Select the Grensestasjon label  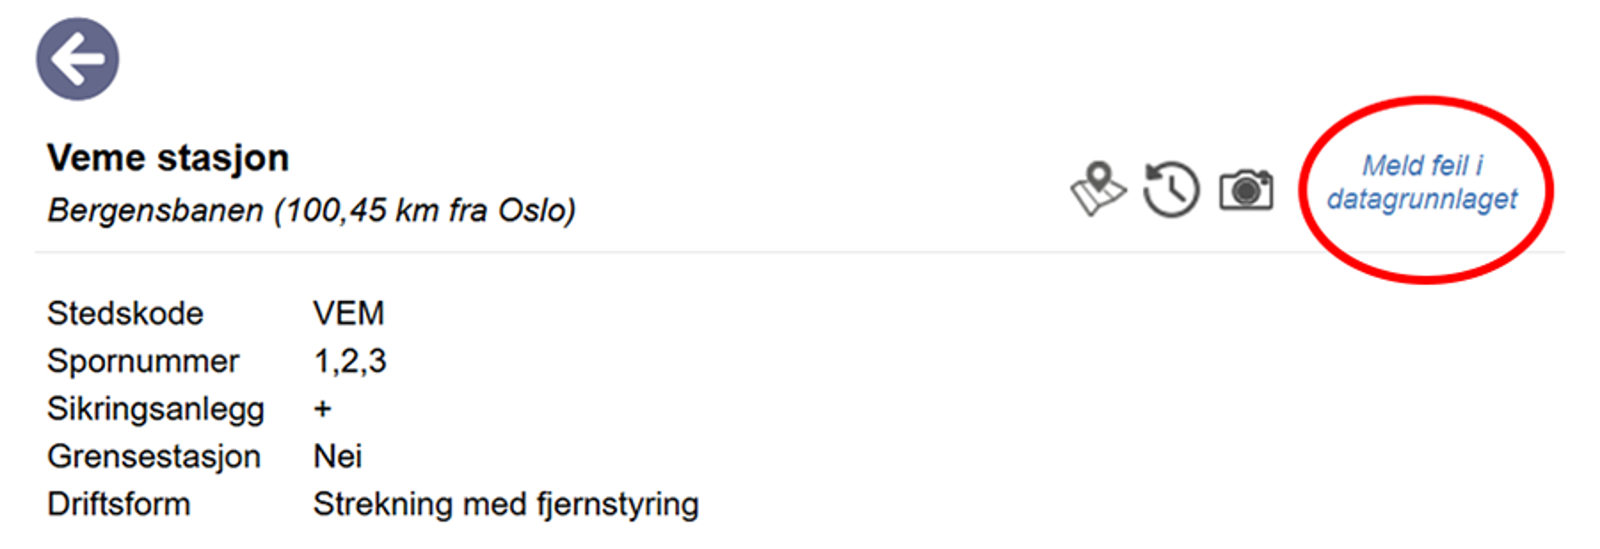click(154, 457)
